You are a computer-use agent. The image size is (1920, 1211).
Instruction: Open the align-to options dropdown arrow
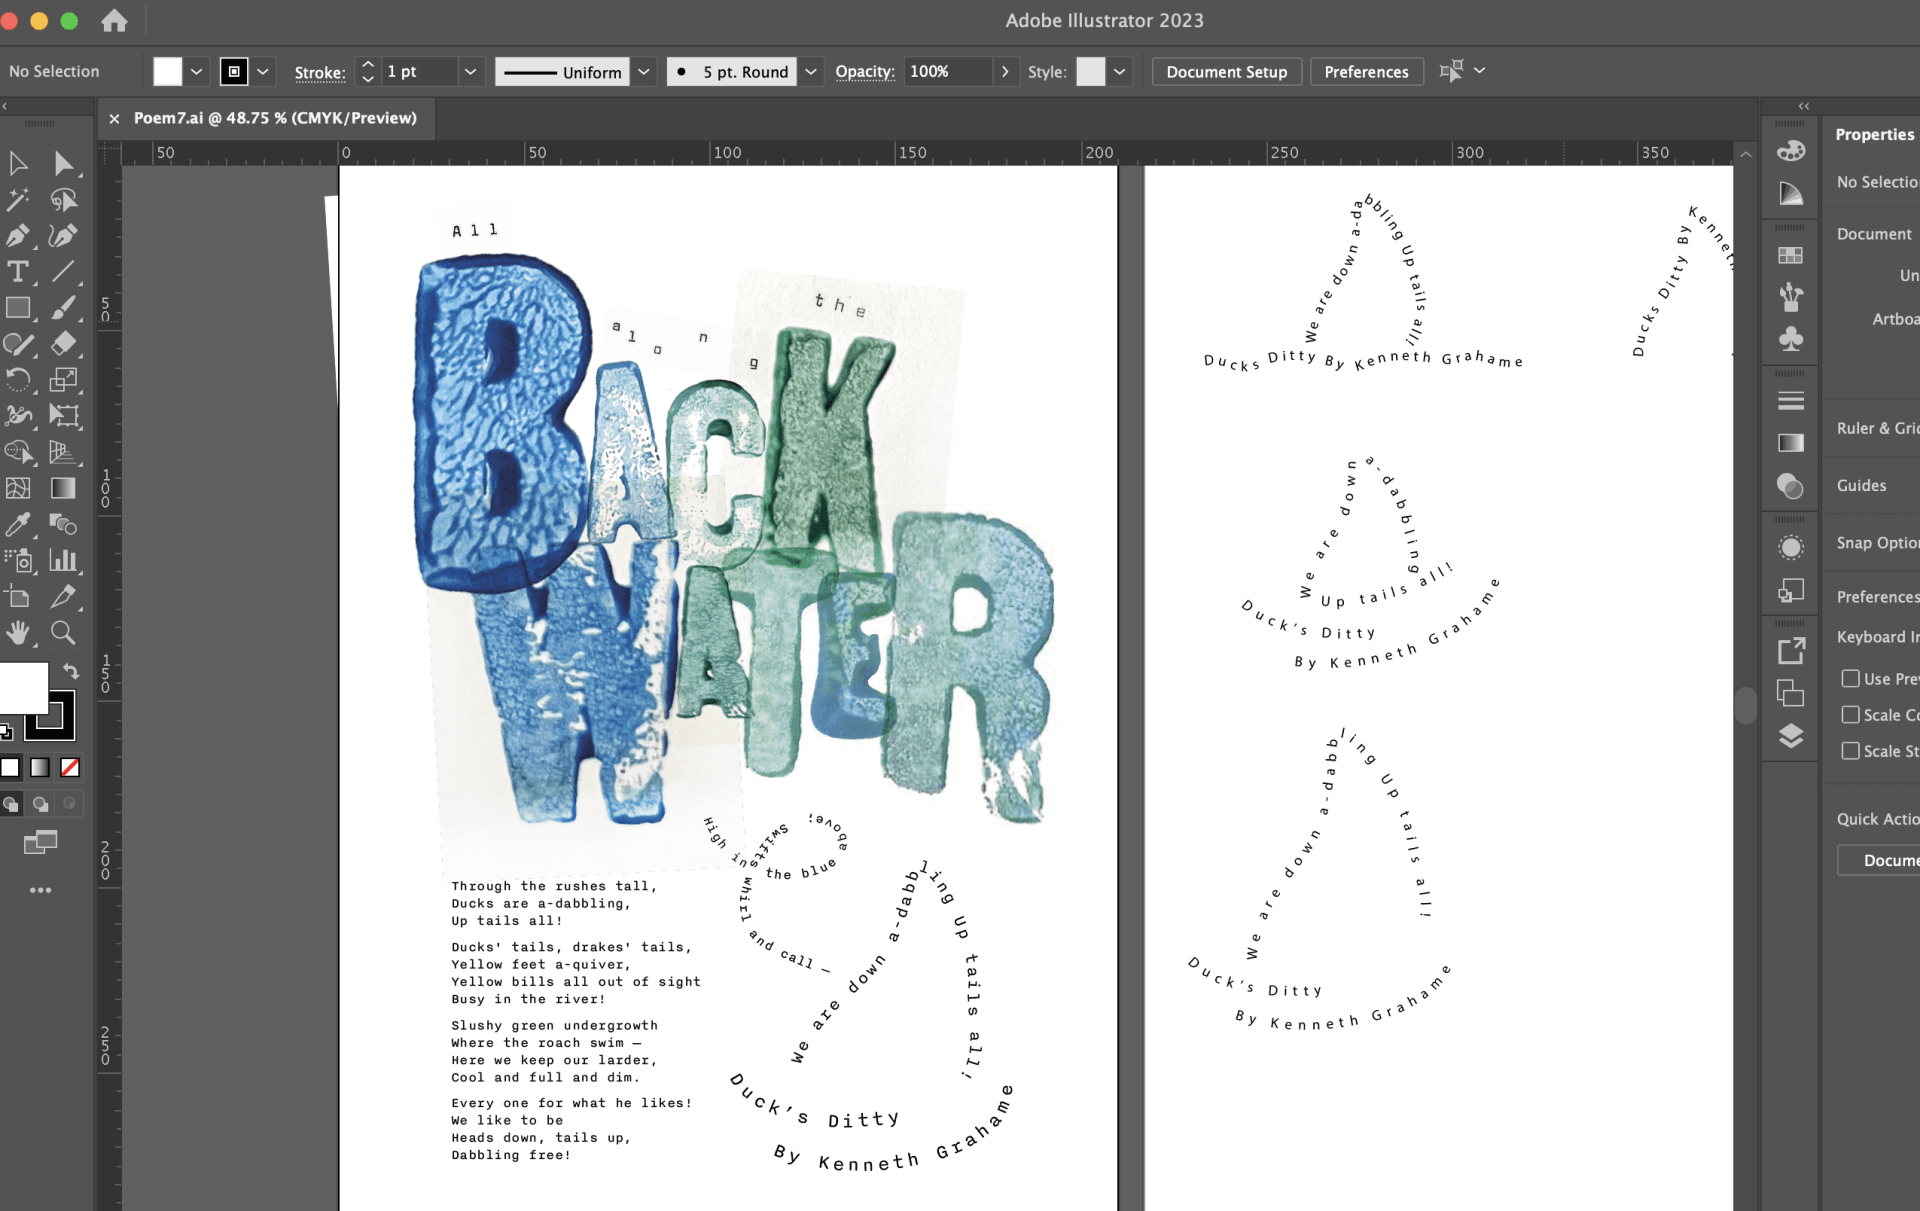point(1480,70)
